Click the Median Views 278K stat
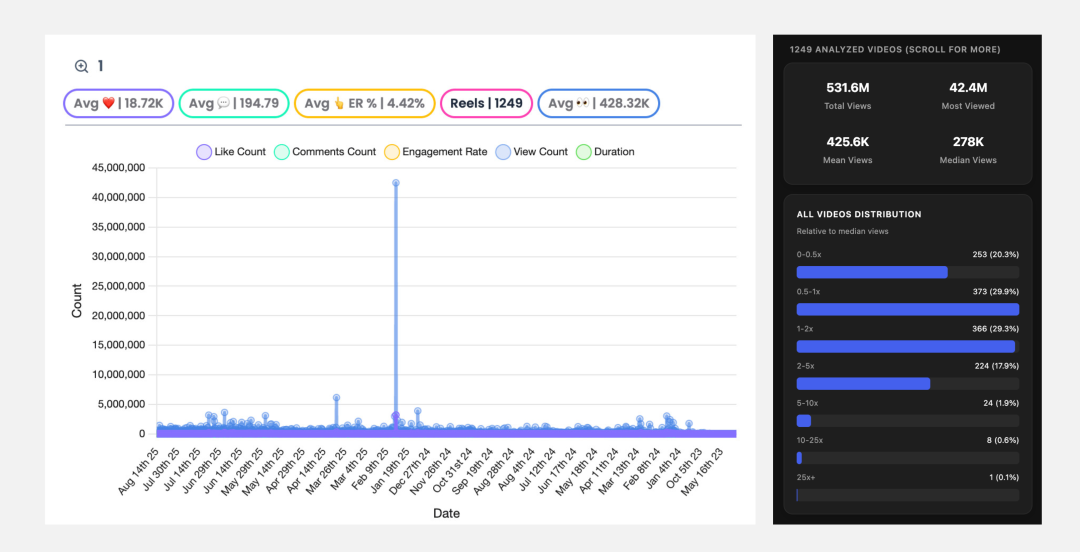The image size is (1080, 552). (968, 149)
